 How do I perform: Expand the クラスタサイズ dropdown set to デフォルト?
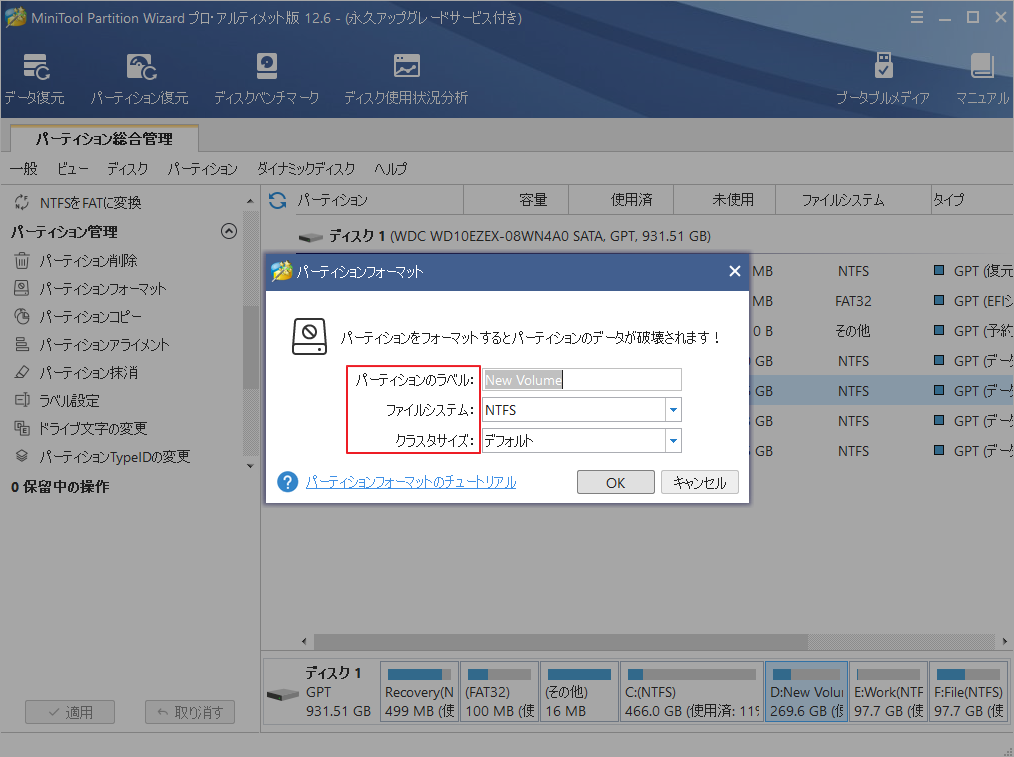[x=672, y=440]
